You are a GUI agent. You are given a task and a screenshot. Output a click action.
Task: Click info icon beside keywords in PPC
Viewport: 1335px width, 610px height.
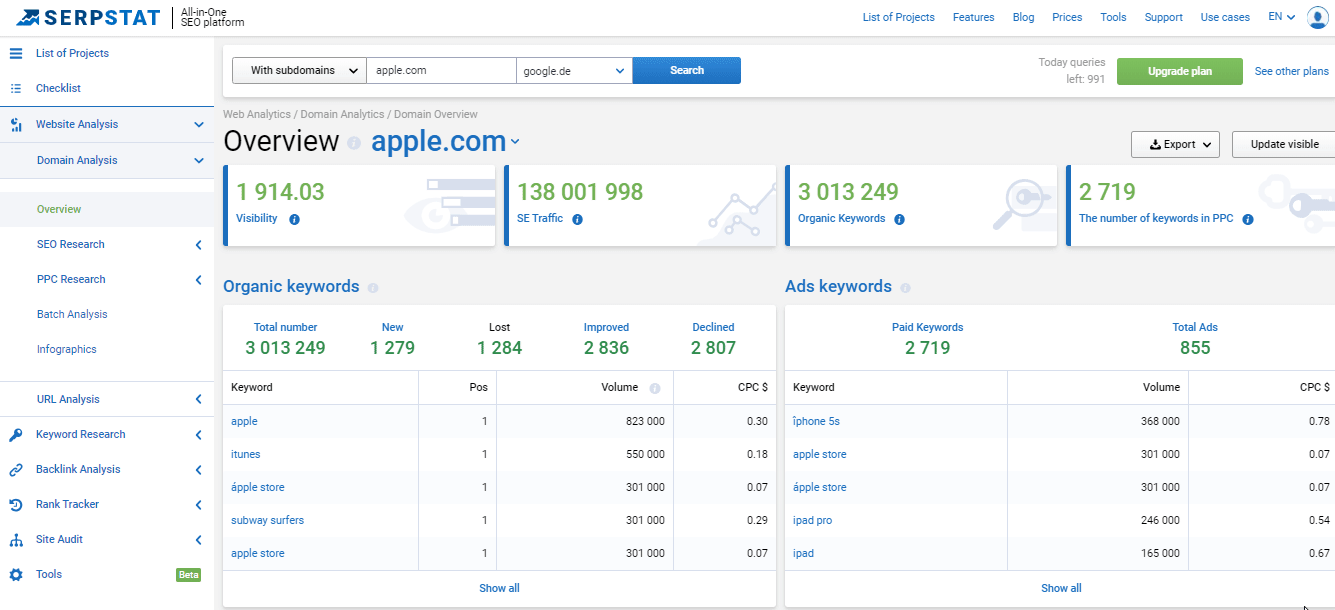(1248, 219)
